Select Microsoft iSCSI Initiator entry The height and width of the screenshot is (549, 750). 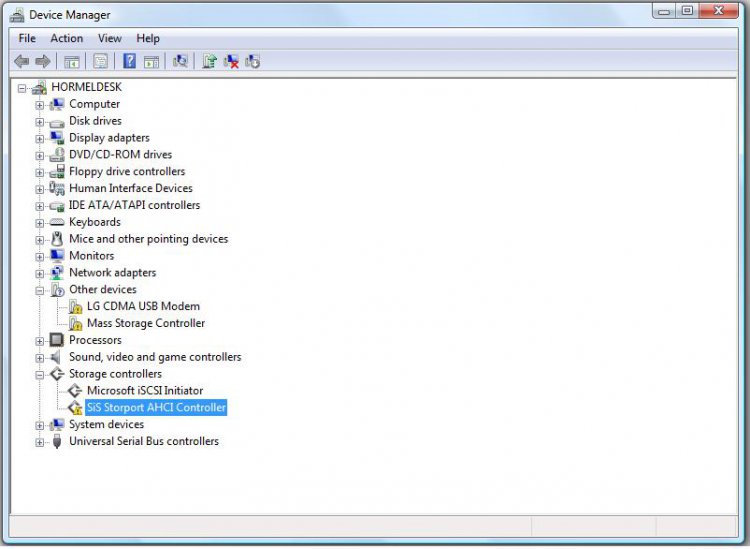pos(145,391)
